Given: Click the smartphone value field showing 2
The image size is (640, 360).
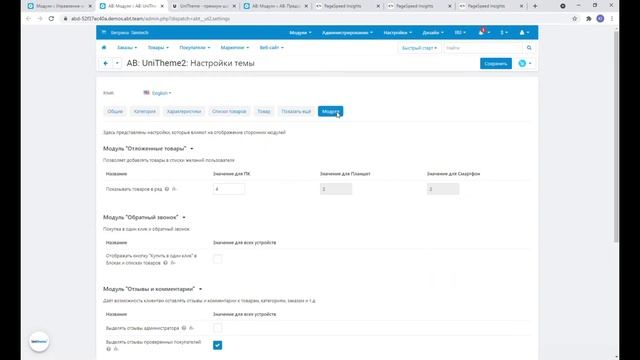Looking at the screenshot, I should pyautogui.click(x=443, y=189).
